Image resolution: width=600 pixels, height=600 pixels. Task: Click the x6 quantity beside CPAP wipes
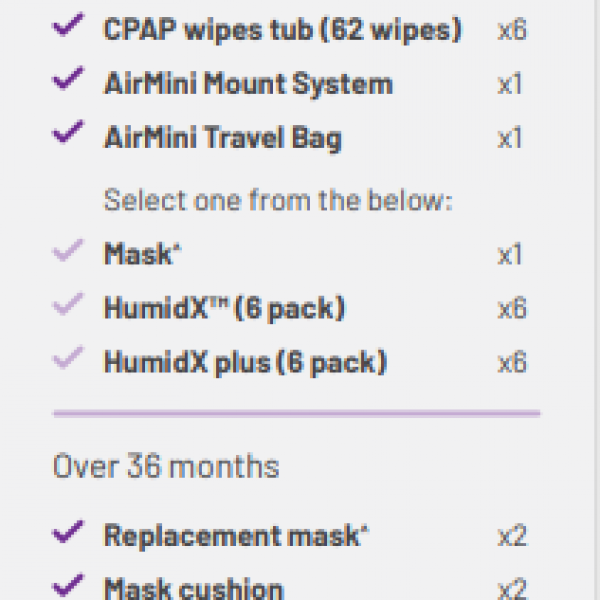(x=512, y=30)
